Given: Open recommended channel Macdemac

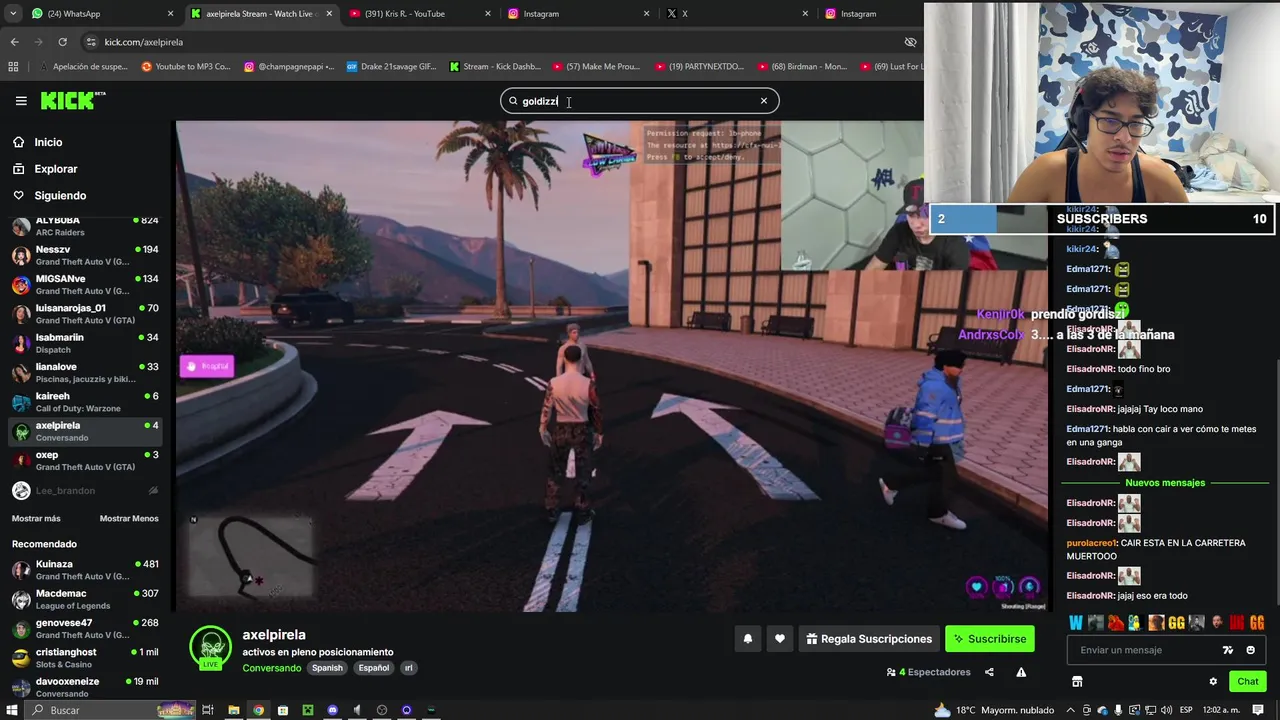Looking at the screenshot, I should coord(85,599).
